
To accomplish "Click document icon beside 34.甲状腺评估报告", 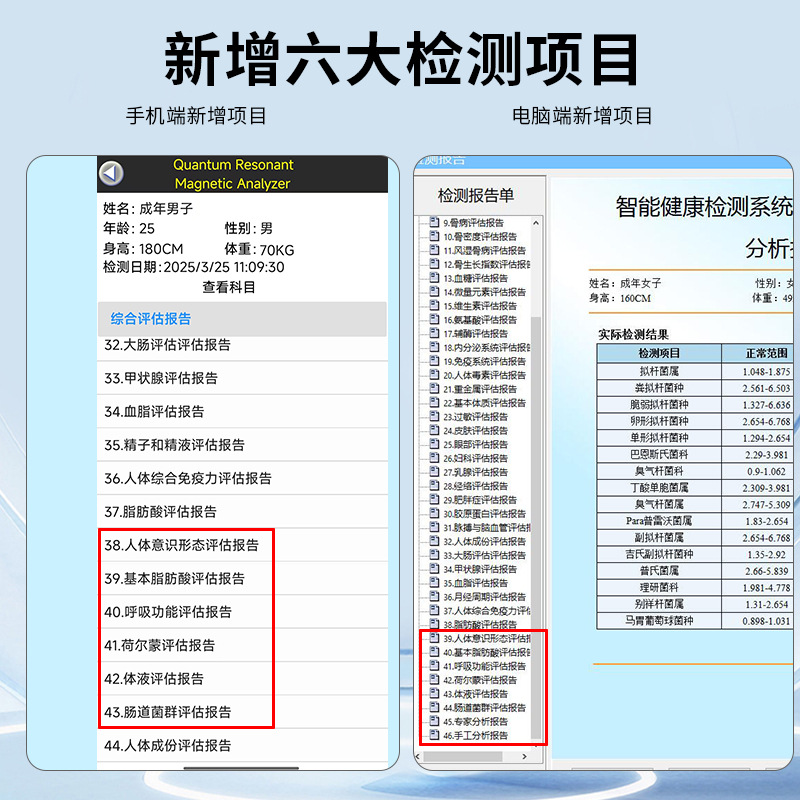I will click(x=434, y=568).
